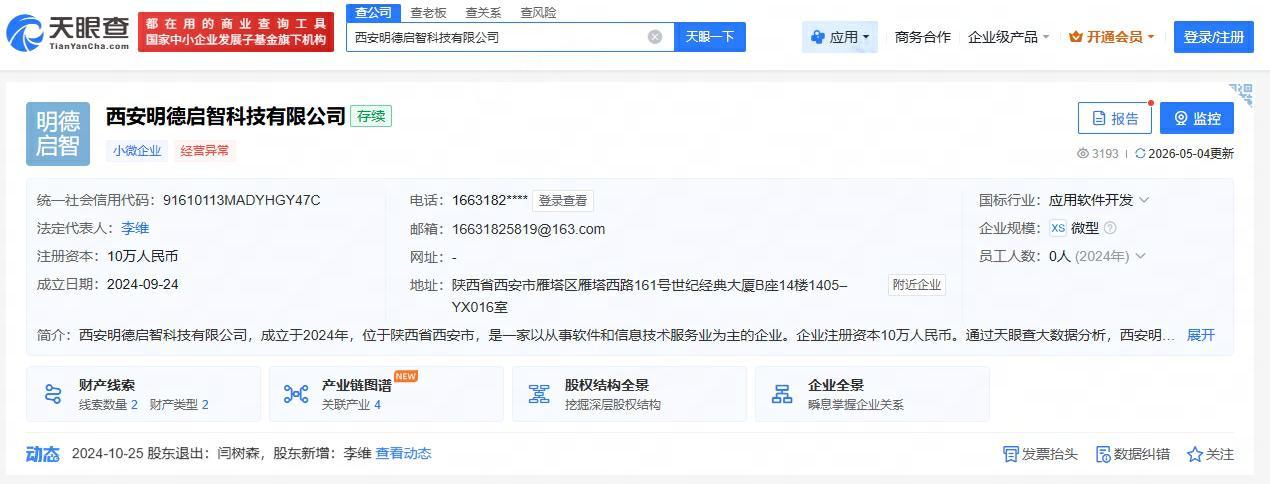This screenshot has height=484, width=1270.
Task: Click the 天眼一下 search button
Action: 710,37
